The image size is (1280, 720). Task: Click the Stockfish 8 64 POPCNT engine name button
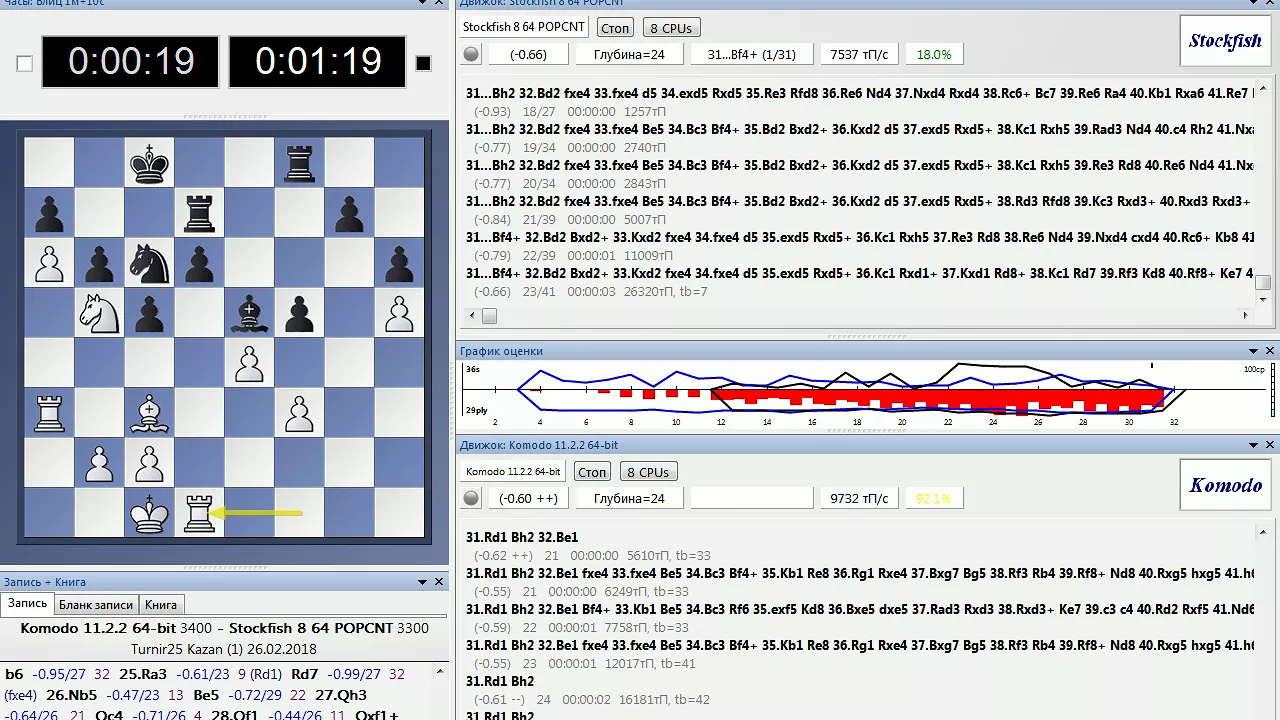point(524,28)
